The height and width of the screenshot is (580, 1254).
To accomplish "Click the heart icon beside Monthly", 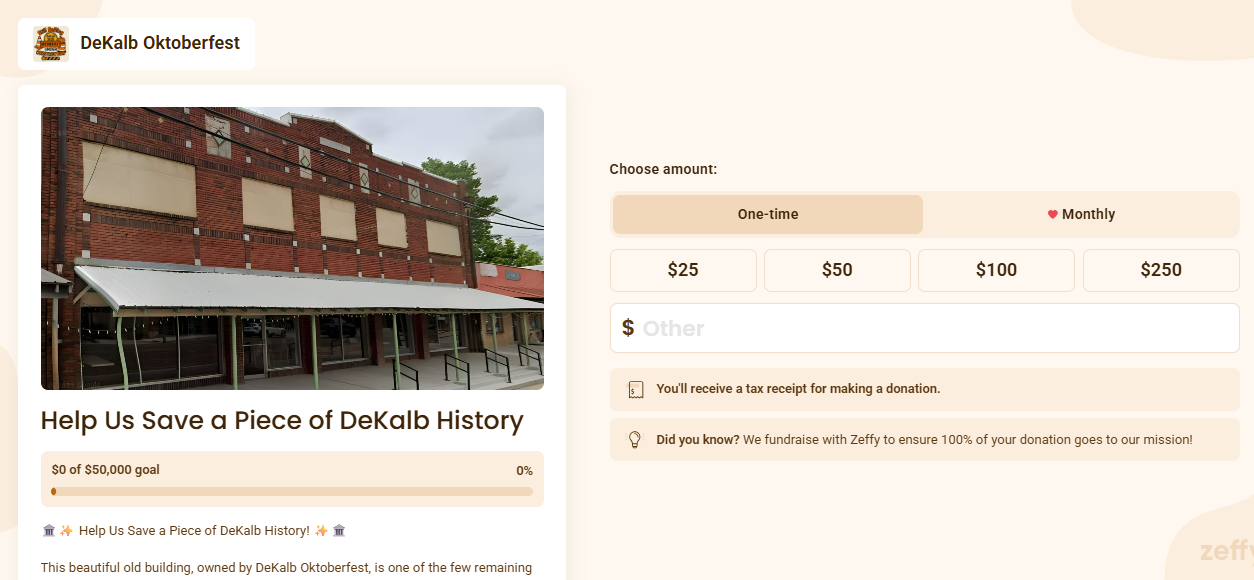I will pos(1052,214).
